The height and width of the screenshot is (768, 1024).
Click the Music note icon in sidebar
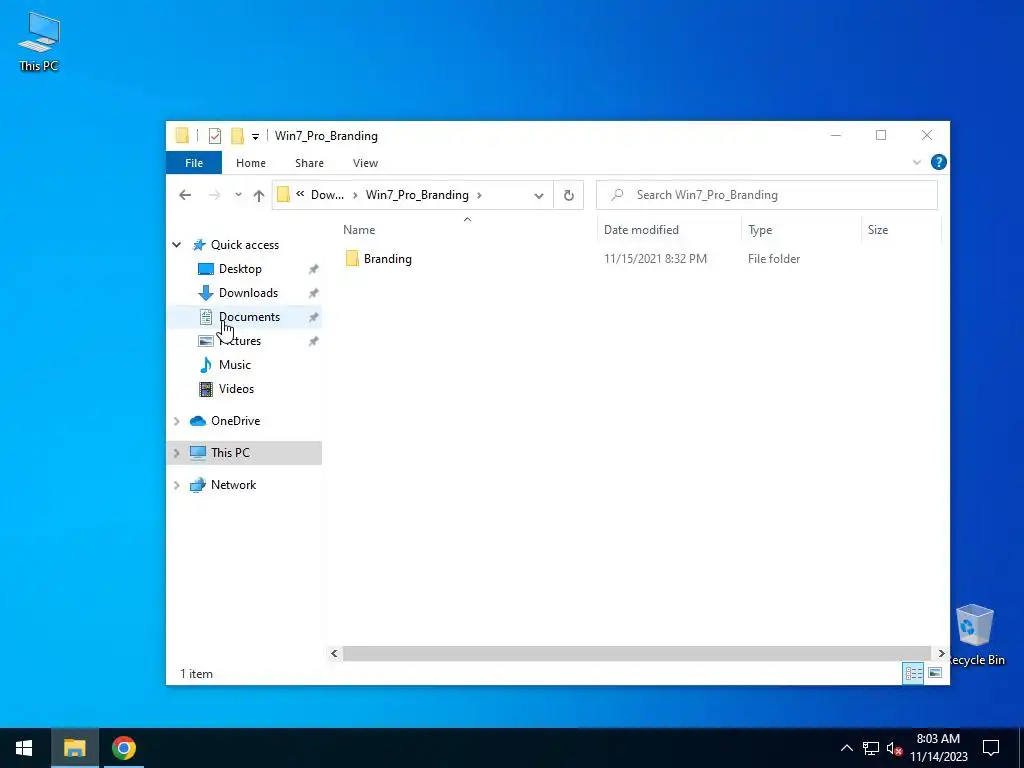pyautogui.click(x=206, y=364)
